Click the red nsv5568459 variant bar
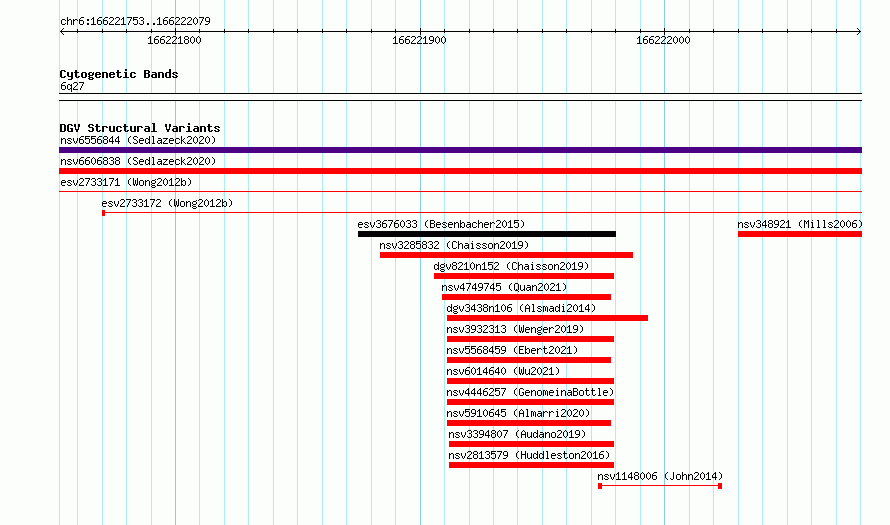 (529, 360)
